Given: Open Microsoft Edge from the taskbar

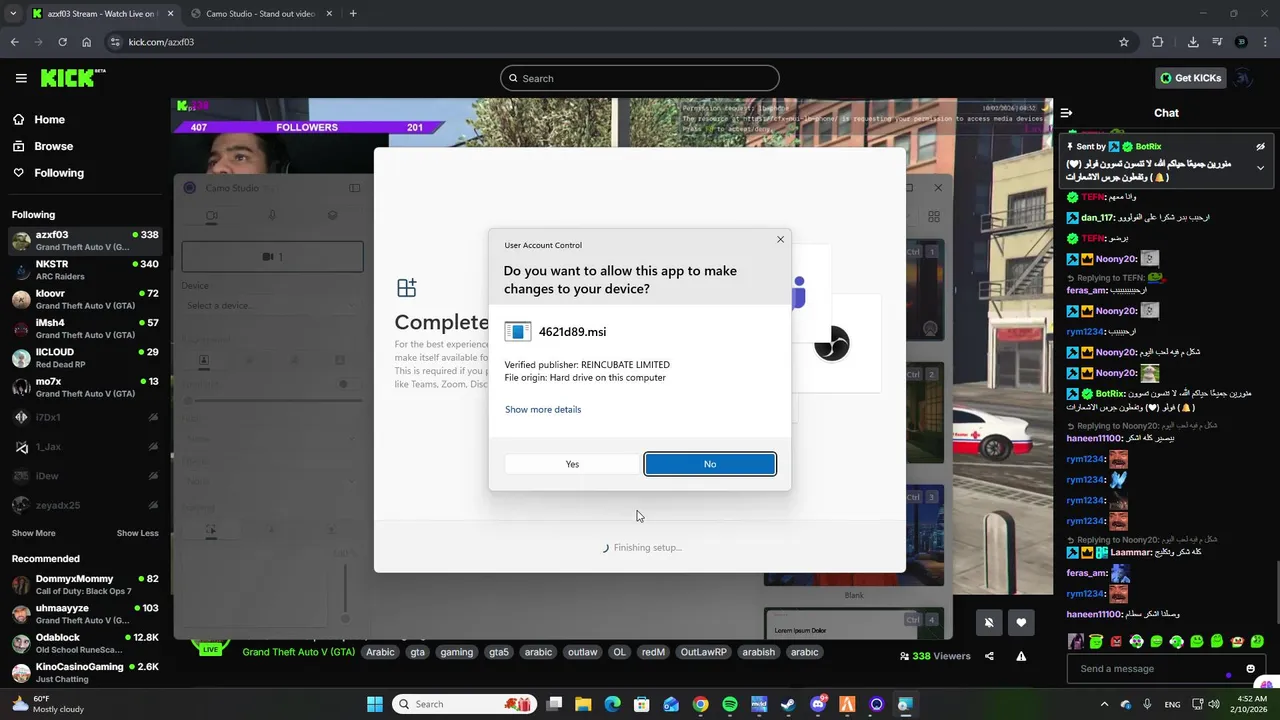Looking at the screenshot, I should 612,704.
